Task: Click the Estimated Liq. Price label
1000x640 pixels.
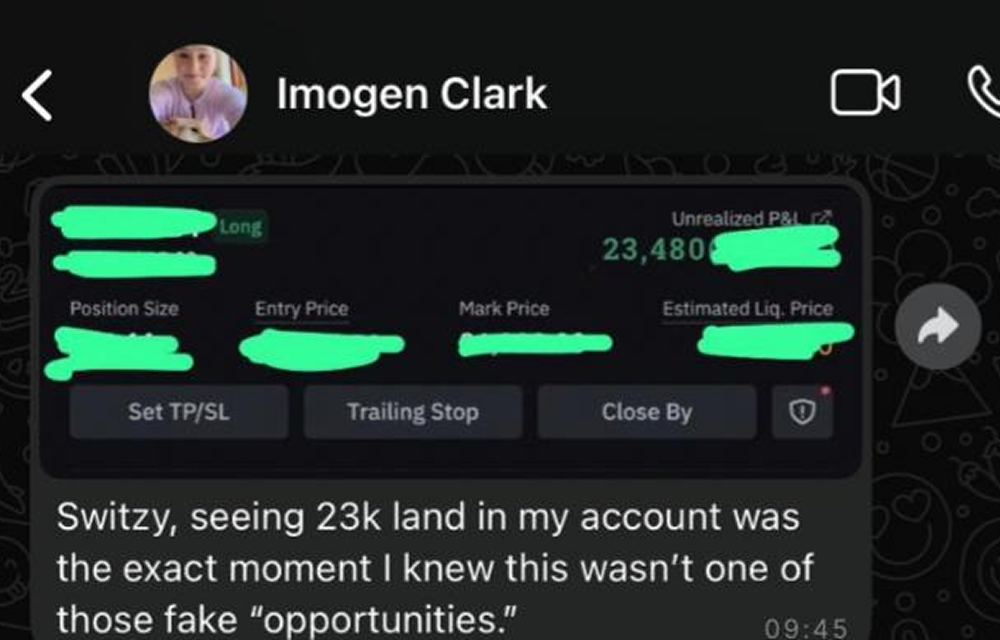Action: click(x=747, y=309)
